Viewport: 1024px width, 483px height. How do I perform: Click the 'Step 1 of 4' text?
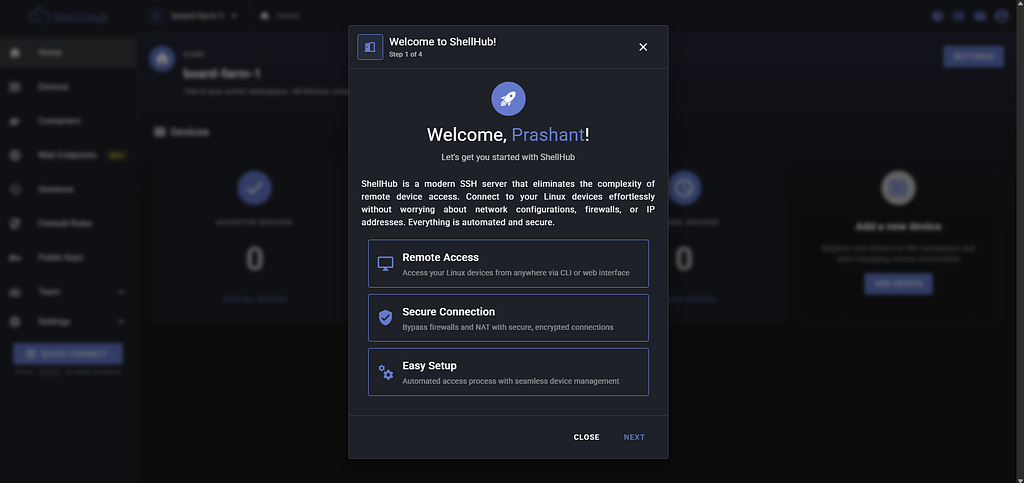coord(406,55)
